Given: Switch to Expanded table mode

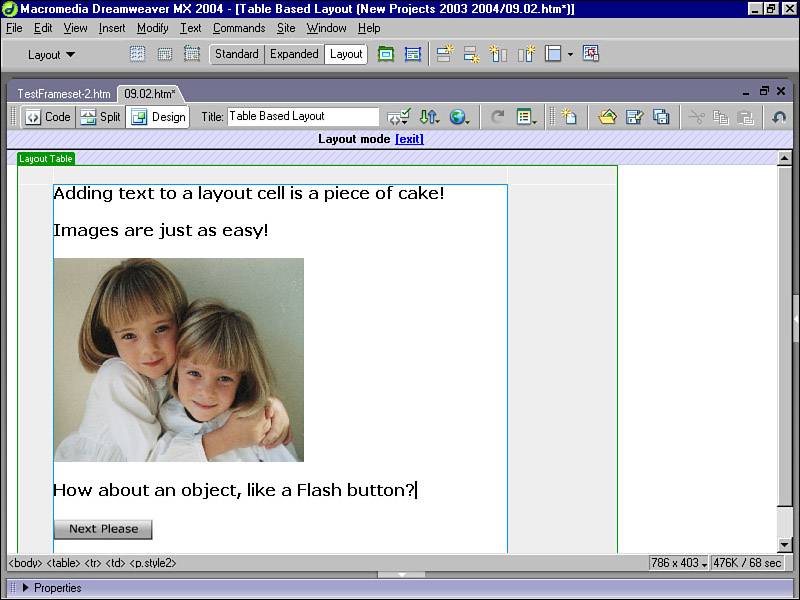Looking at the screenshot, I should (294, 54).
